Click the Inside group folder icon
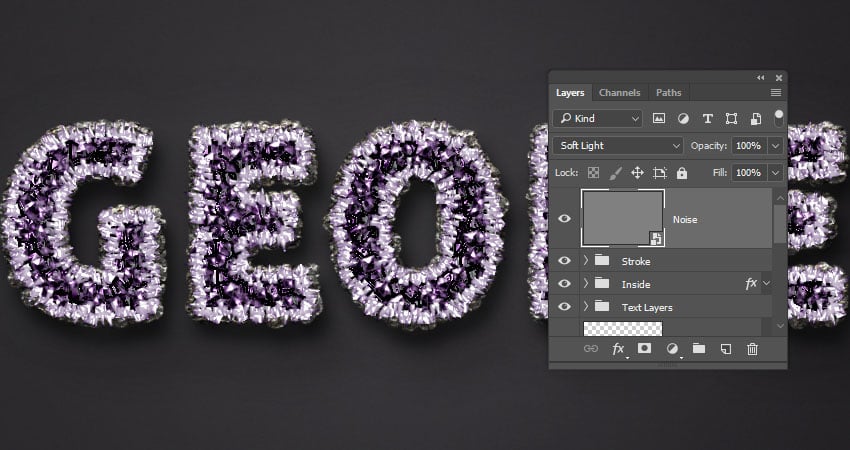Viewport: 850px width, 450px height. click(x=602, y=283)
